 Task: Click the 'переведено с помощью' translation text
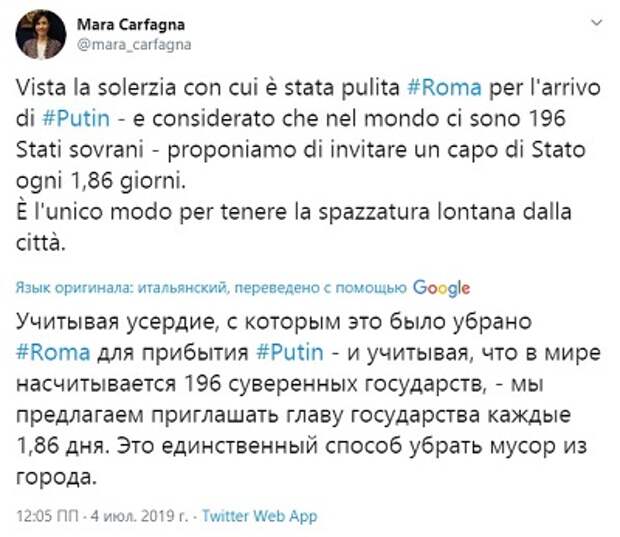tap(321, 288)
